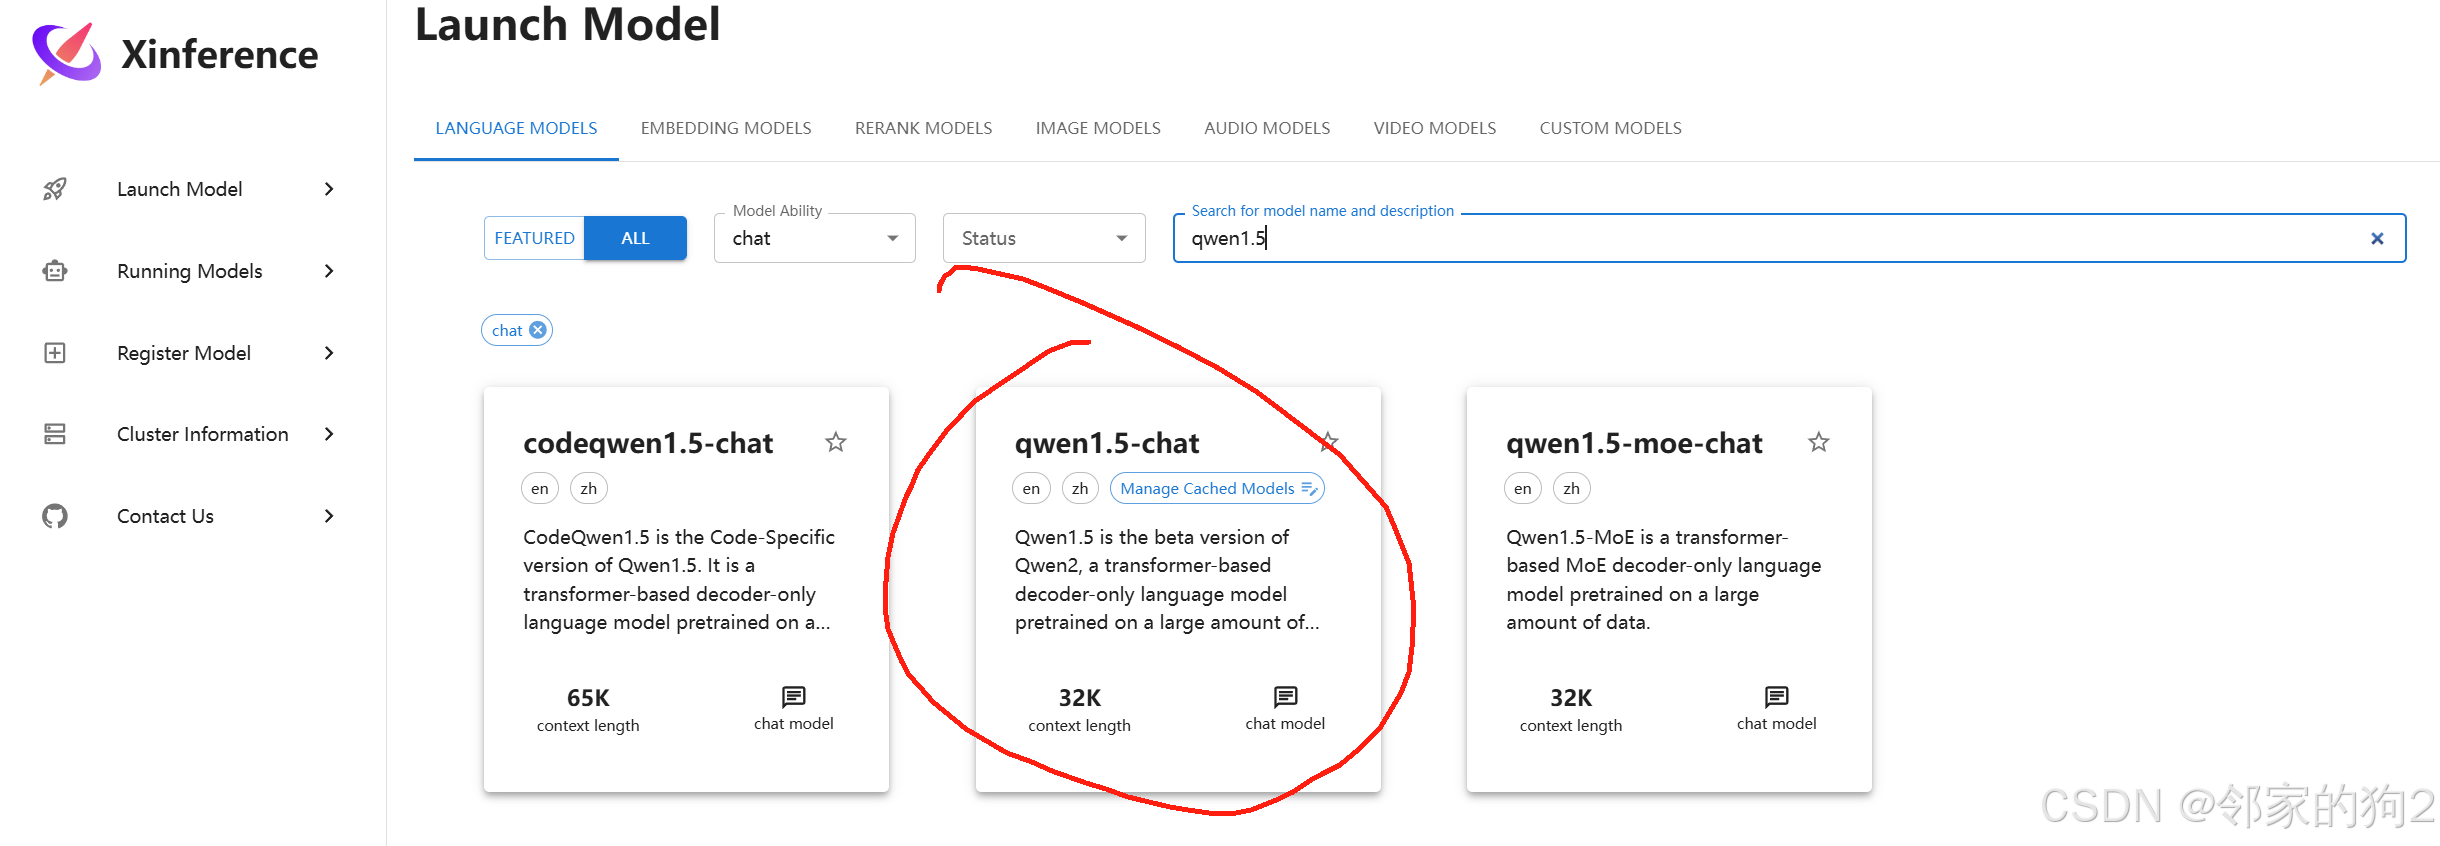Open the Image Models tab

click(x=1098, y=128)
